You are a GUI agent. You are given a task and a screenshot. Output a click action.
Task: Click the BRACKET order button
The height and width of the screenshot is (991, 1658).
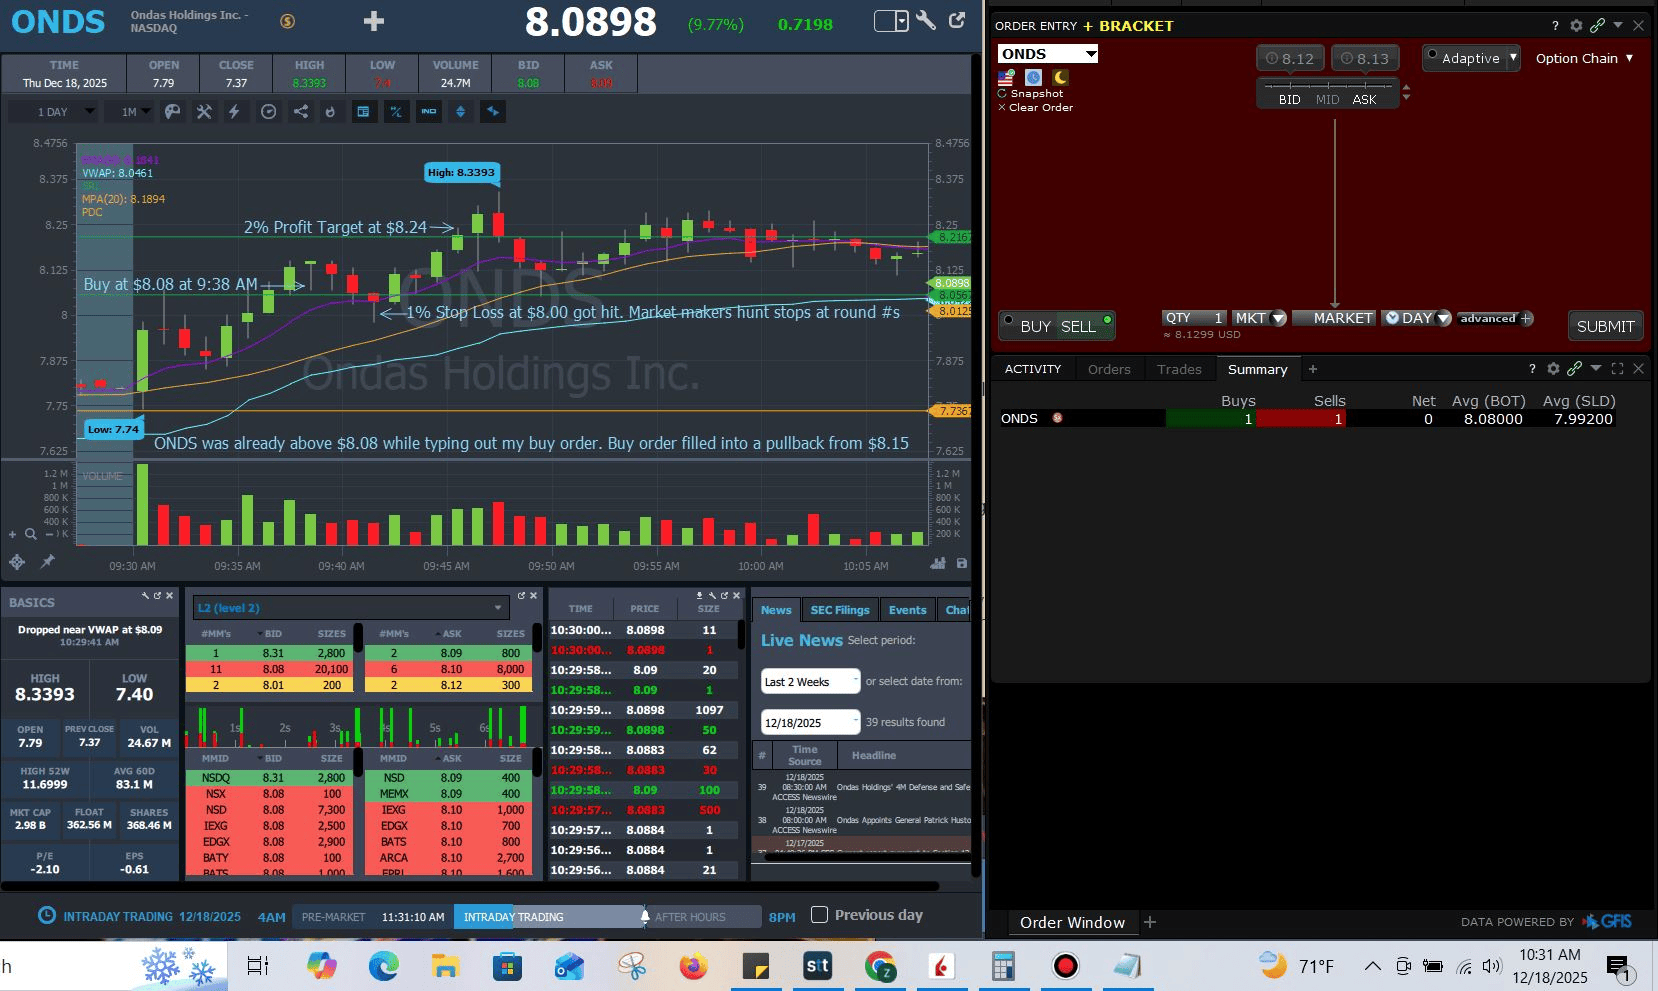(1128, 26)
